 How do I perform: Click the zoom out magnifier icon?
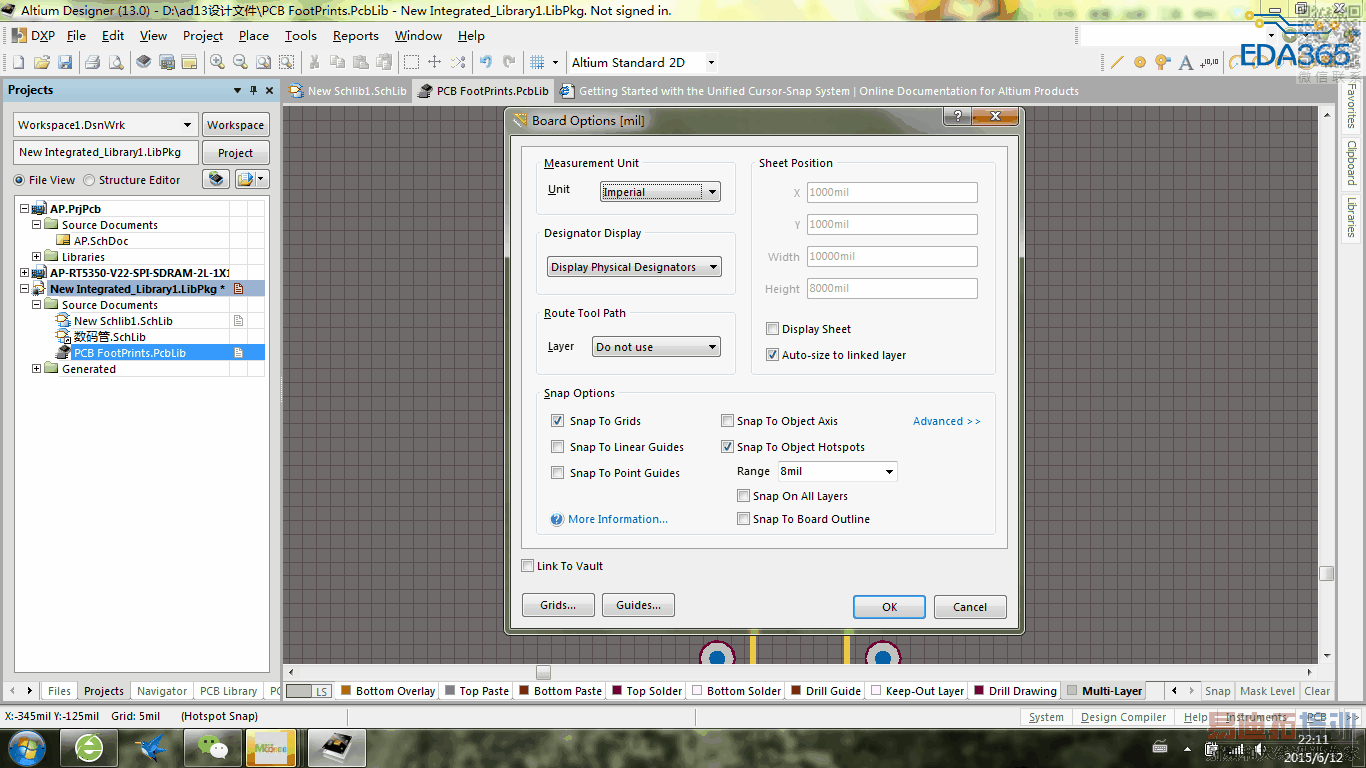(240, 62)
